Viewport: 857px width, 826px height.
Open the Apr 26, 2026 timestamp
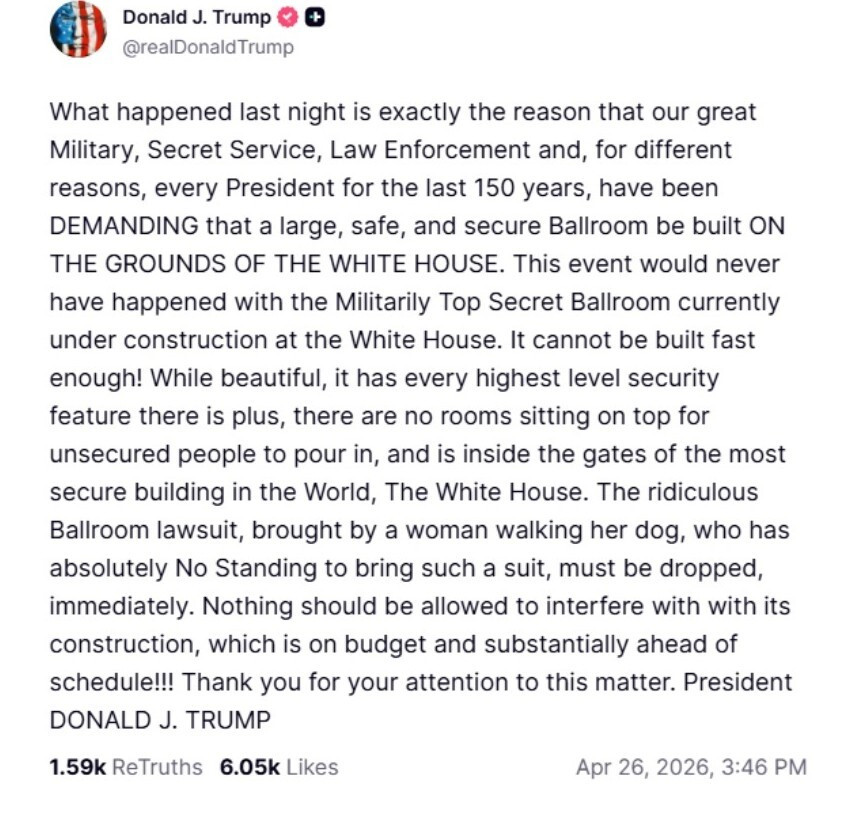pos(691,768)
